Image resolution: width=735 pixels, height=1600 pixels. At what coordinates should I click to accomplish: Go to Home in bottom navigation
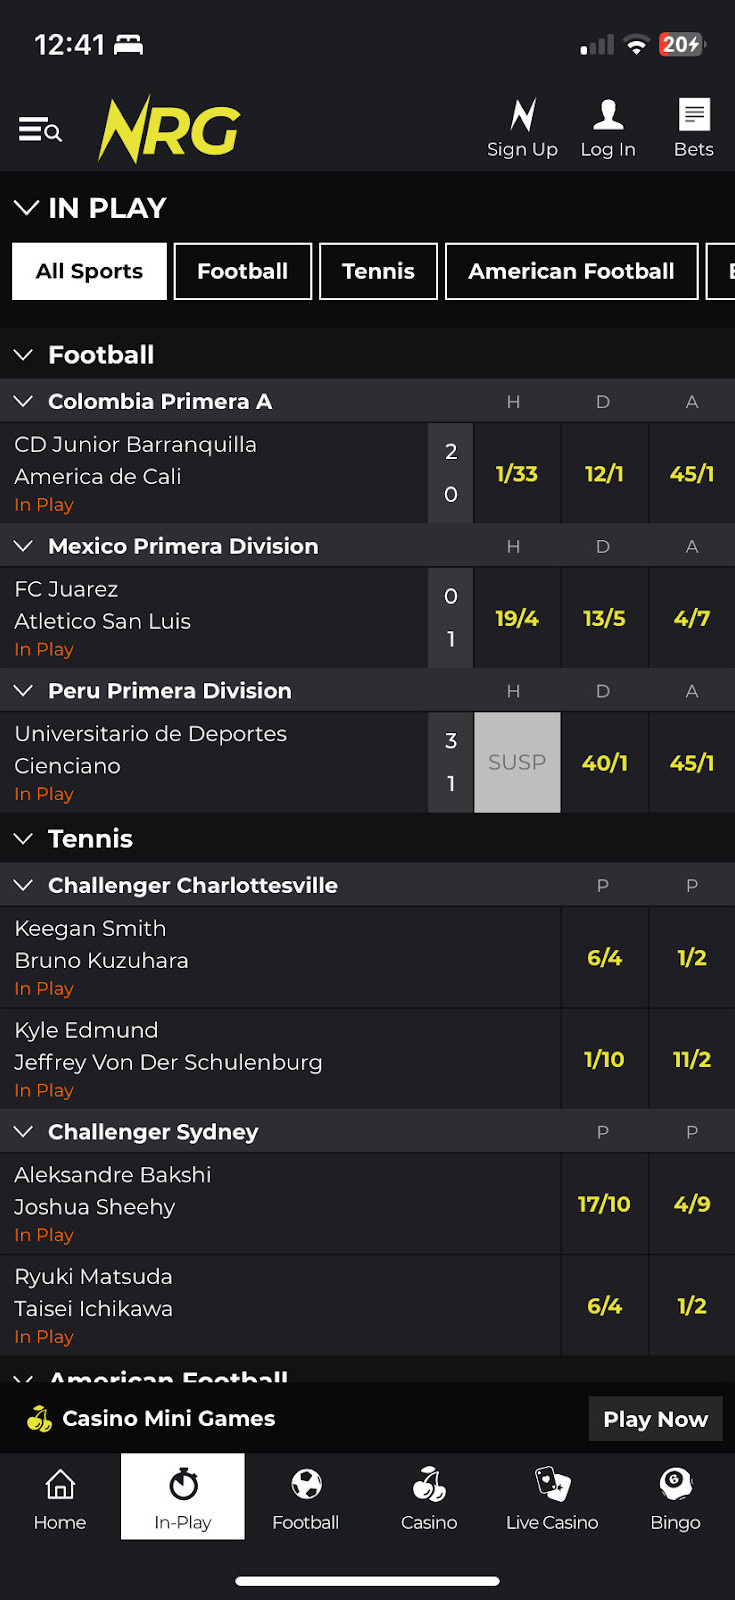click(60, 1498)
